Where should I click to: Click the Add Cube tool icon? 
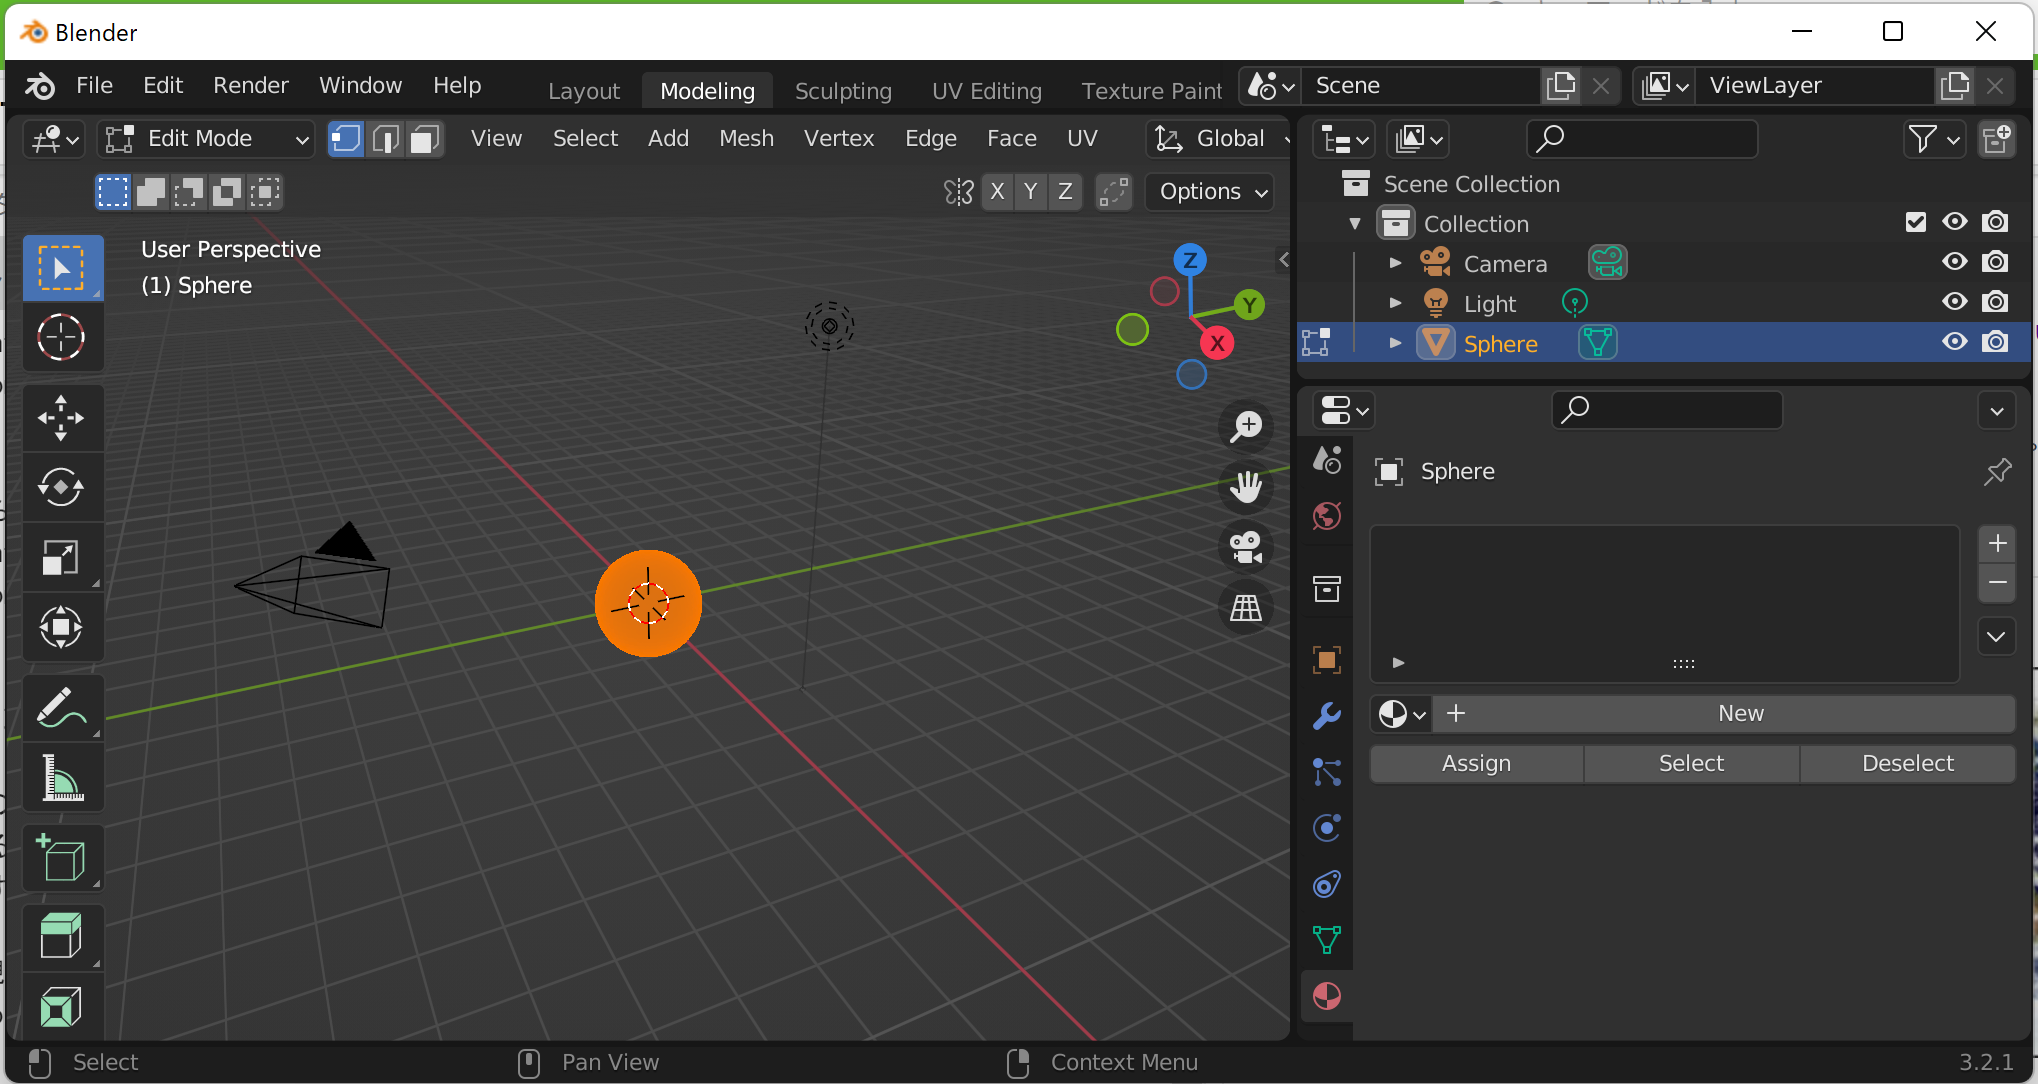[61, 859]
